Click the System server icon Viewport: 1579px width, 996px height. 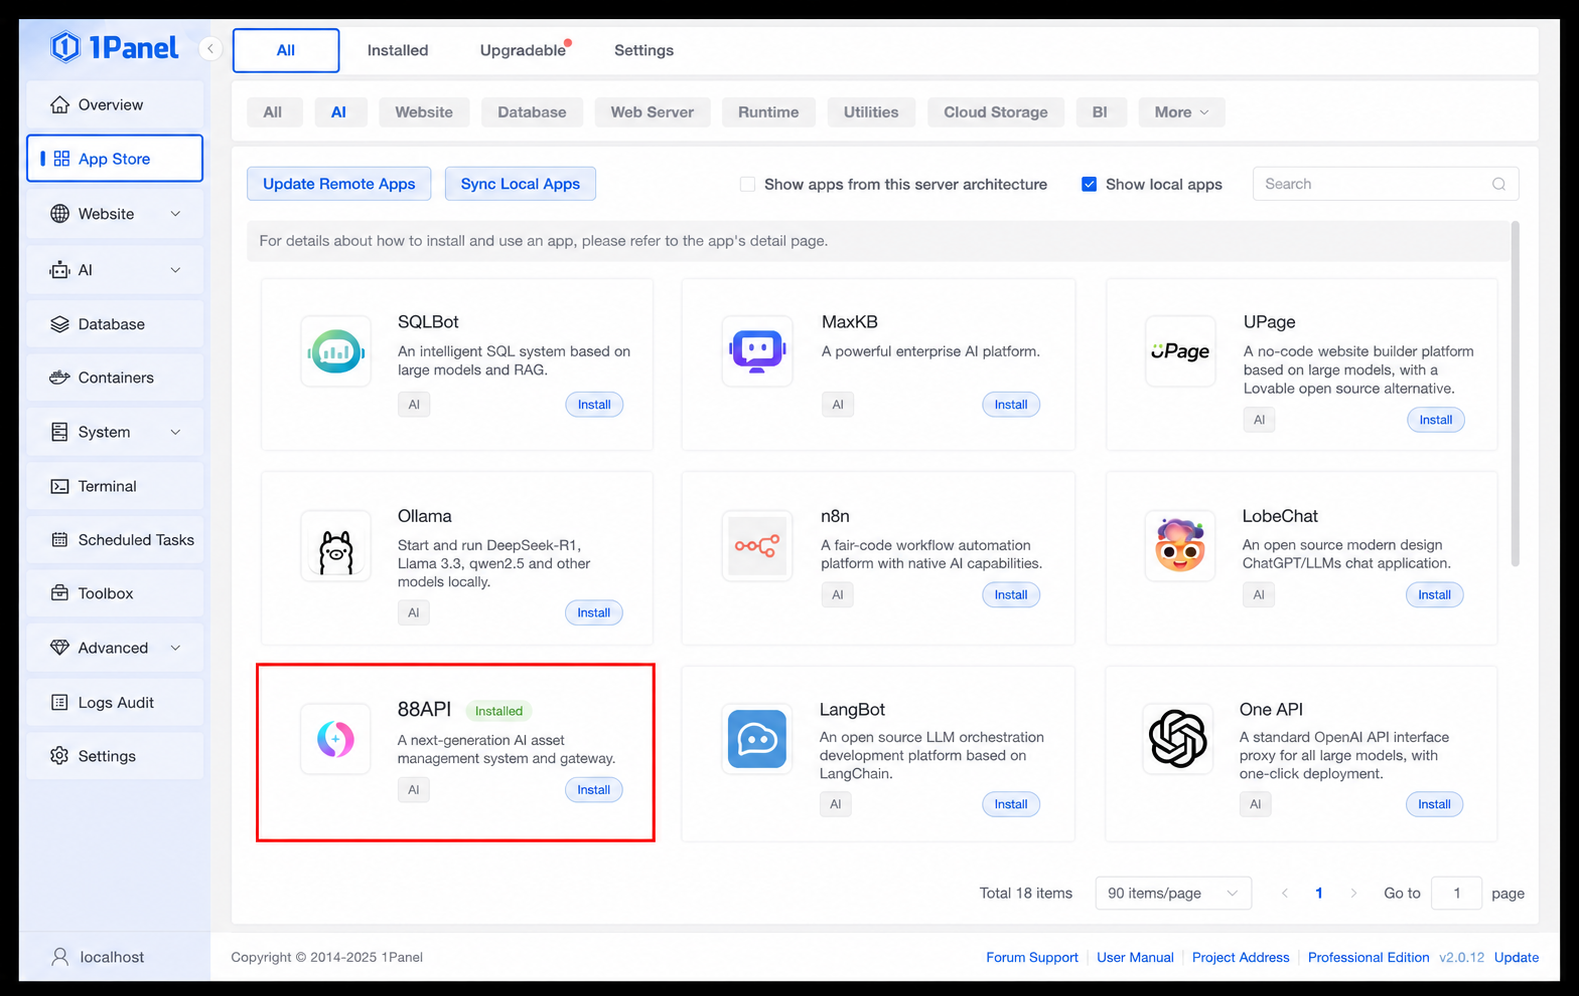coord(60,432)
